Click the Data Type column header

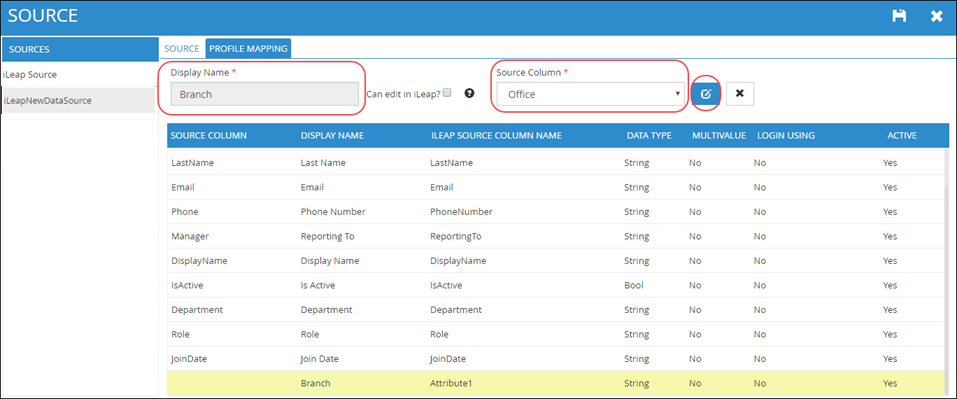649,135
